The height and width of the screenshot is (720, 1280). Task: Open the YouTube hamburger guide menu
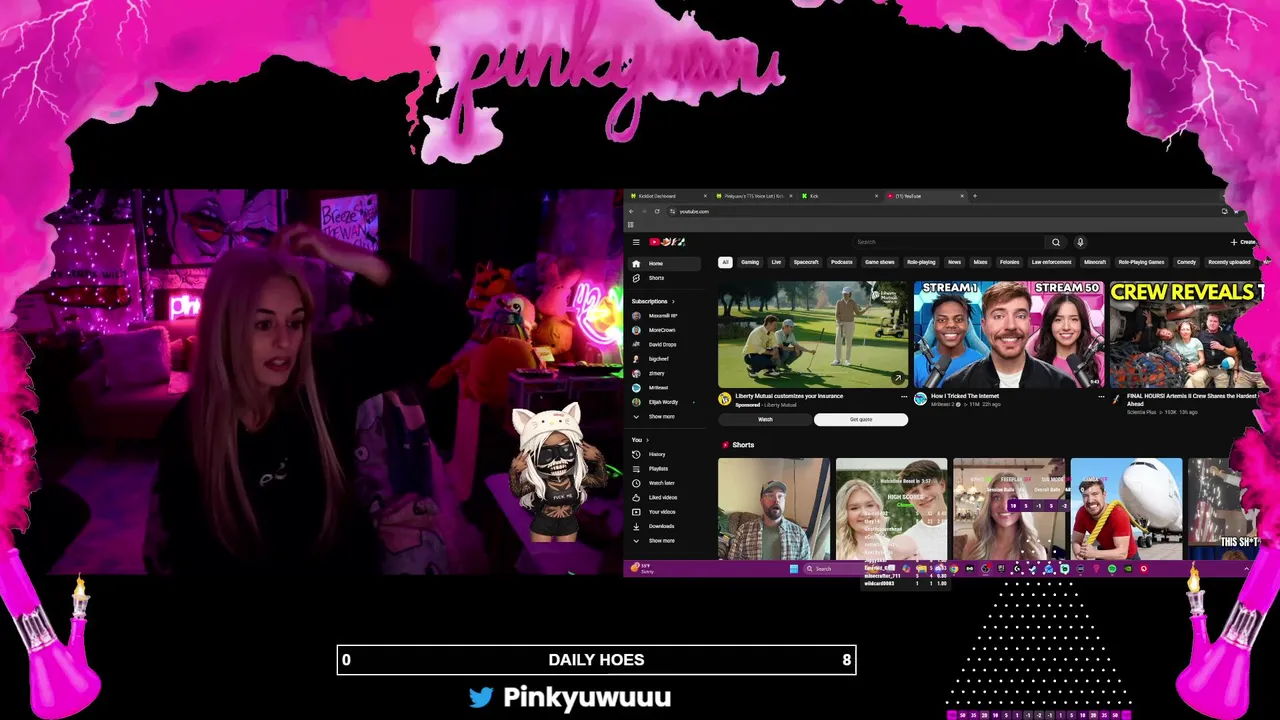pos(636,242)
